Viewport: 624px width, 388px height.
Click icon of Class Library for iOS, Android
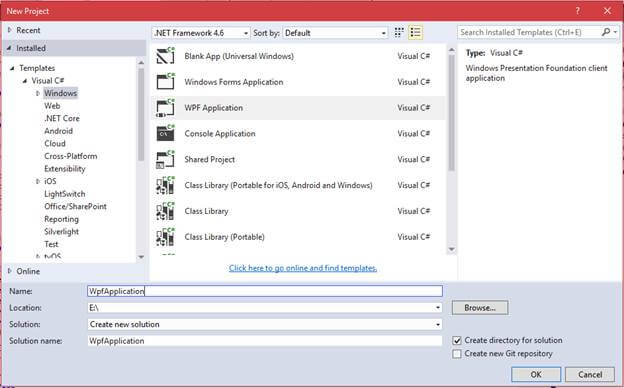coord(165,185)
